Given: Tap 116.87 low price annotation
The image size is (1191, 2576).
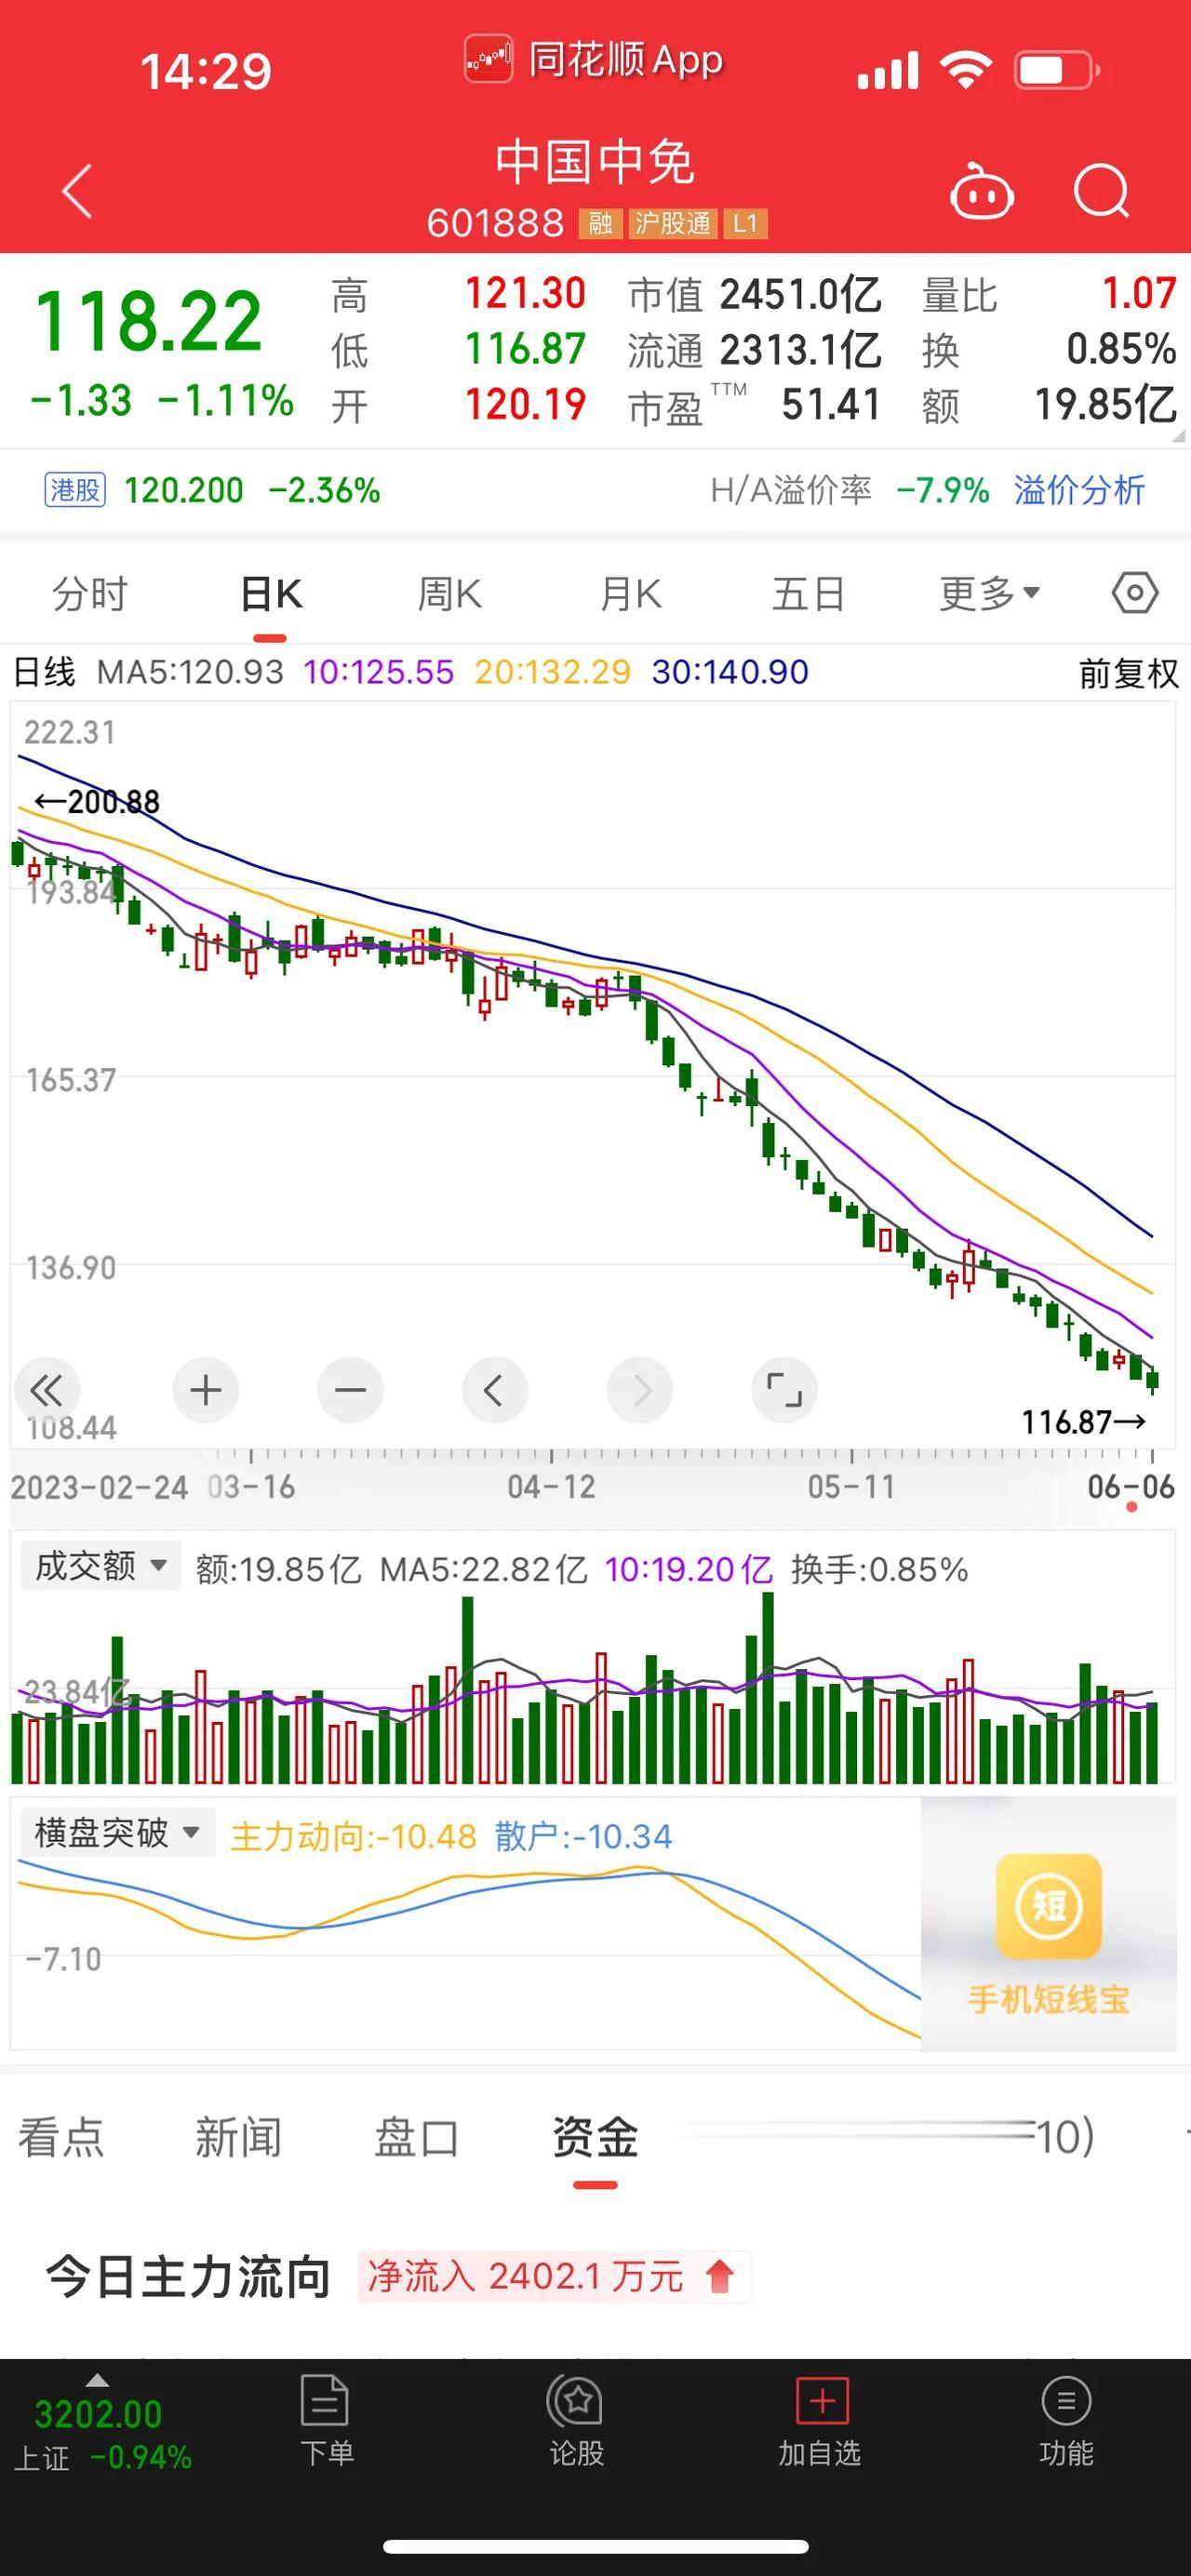Looking at the screenshot, I should point(1083,1421).
